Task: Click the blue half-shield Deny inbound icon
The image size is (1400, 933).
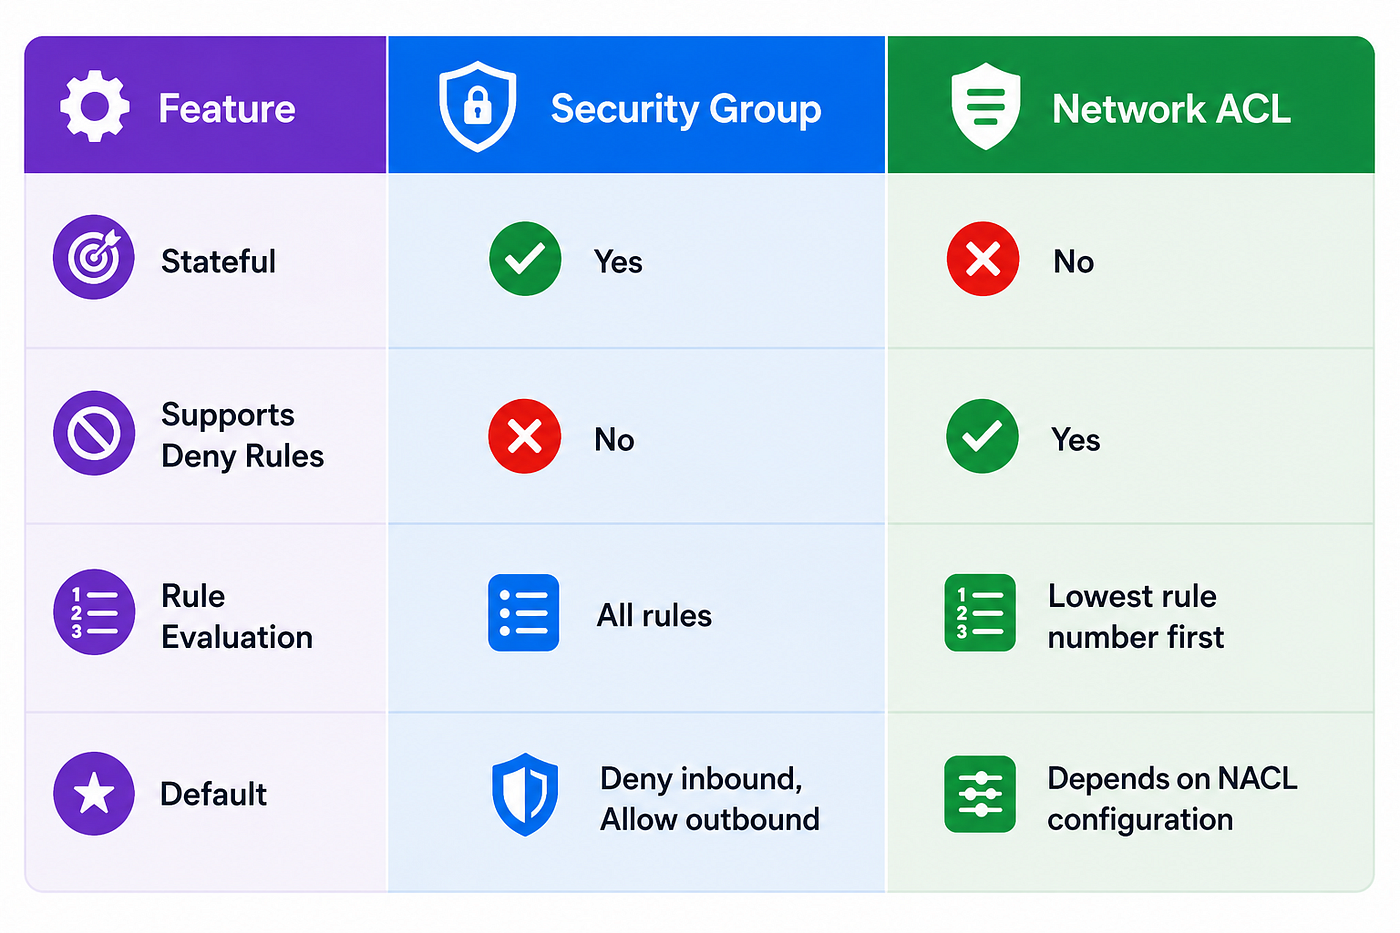Action: coord(525,794)
